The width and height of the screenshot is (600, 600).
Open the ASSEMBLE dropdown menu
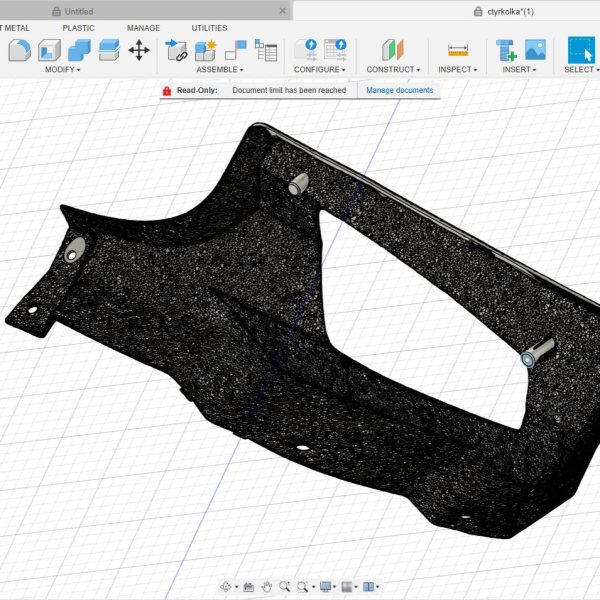tap(222, 70)
